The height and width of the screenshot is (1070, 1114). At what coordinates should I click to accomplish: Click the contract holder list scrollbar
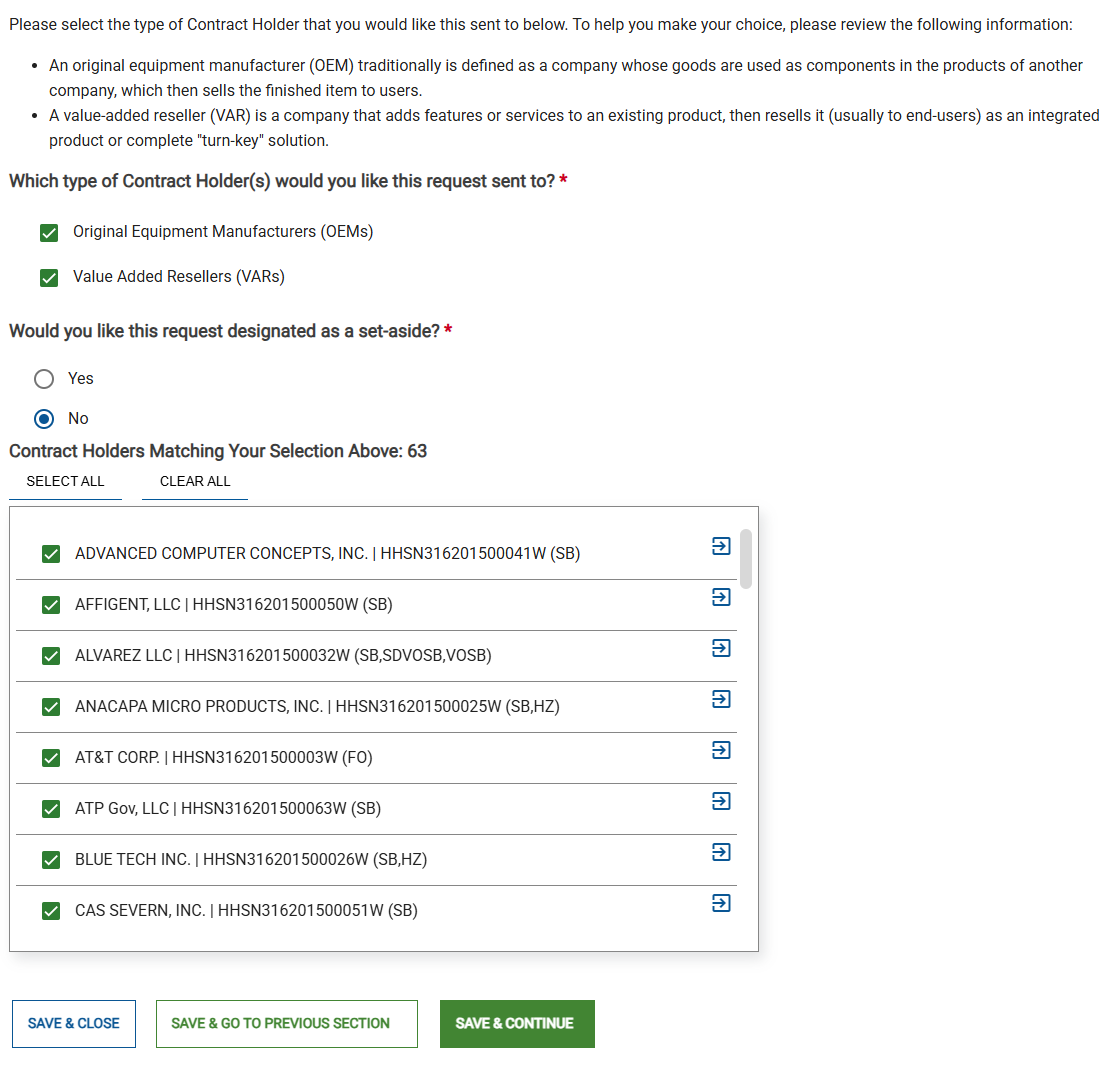[x=745, y=558]
